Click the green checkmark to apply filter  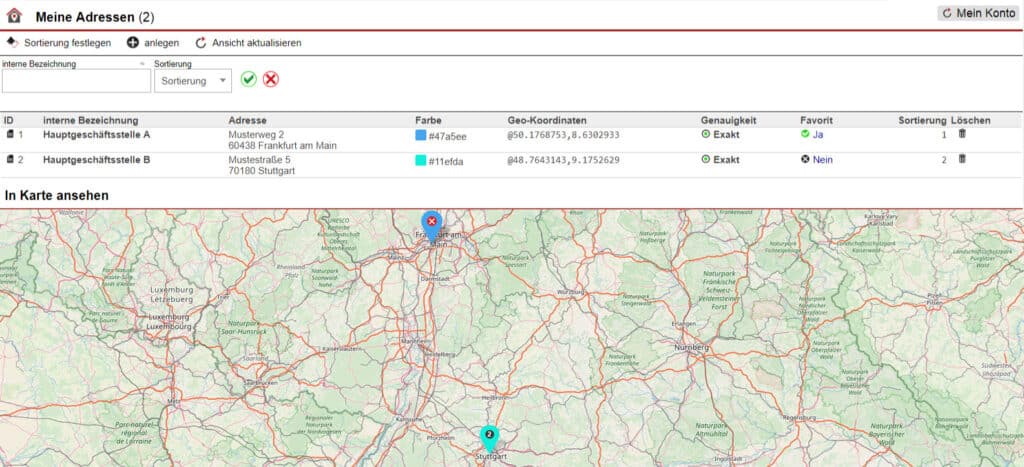[248, 79]
